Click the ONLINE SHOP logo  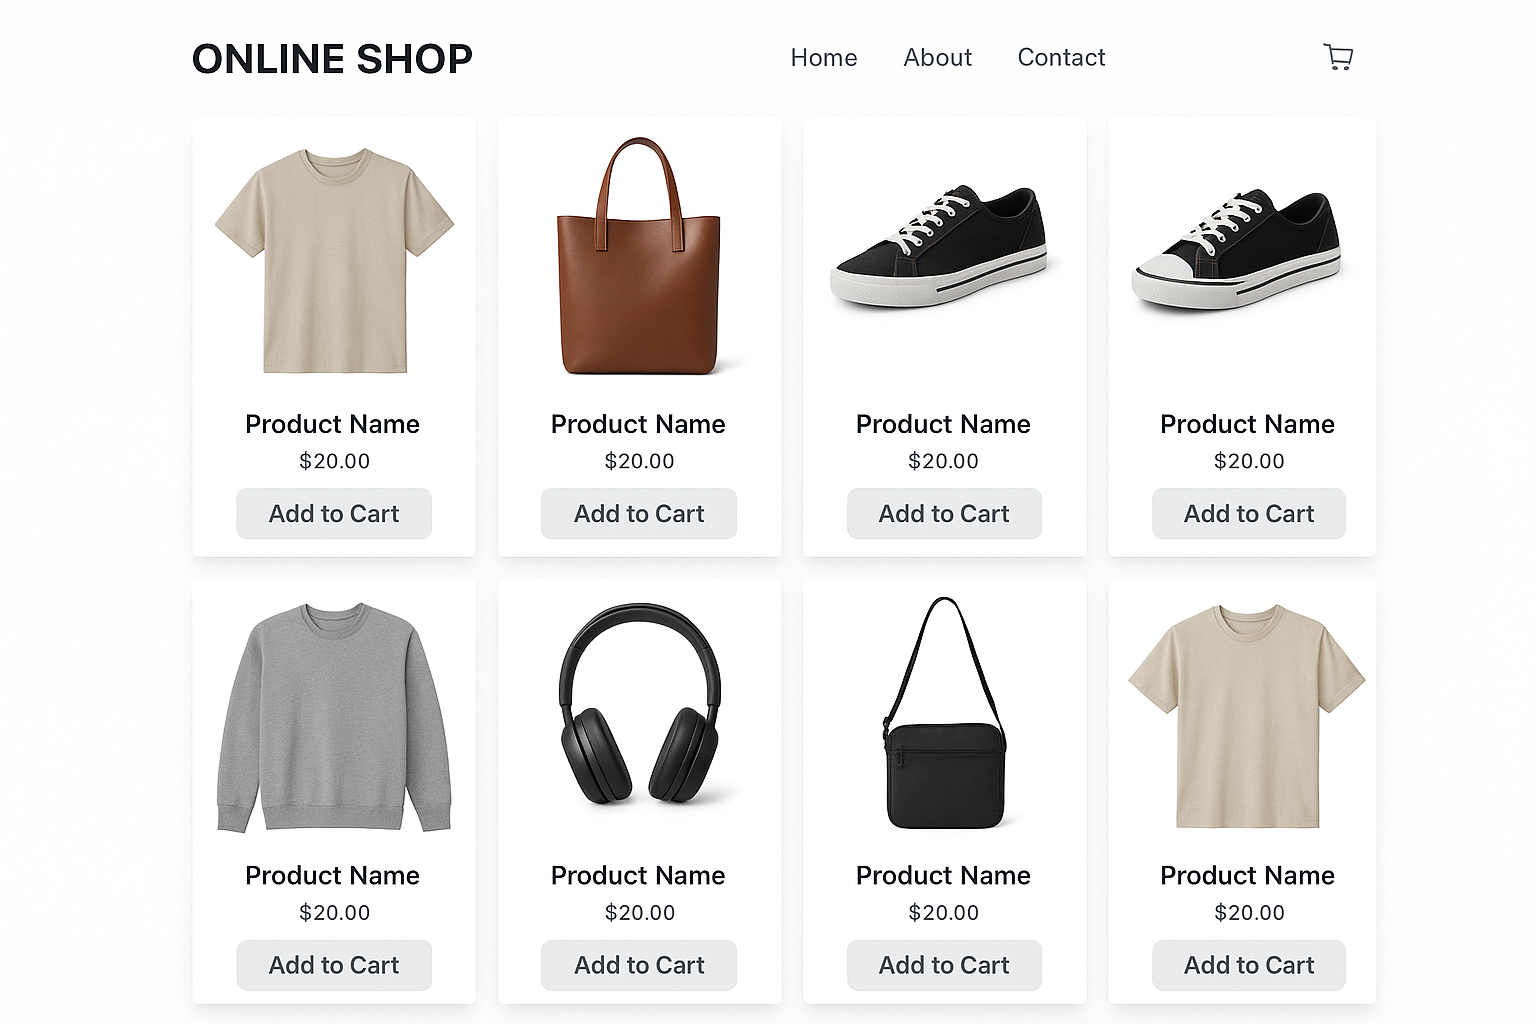tap(332, 59)
